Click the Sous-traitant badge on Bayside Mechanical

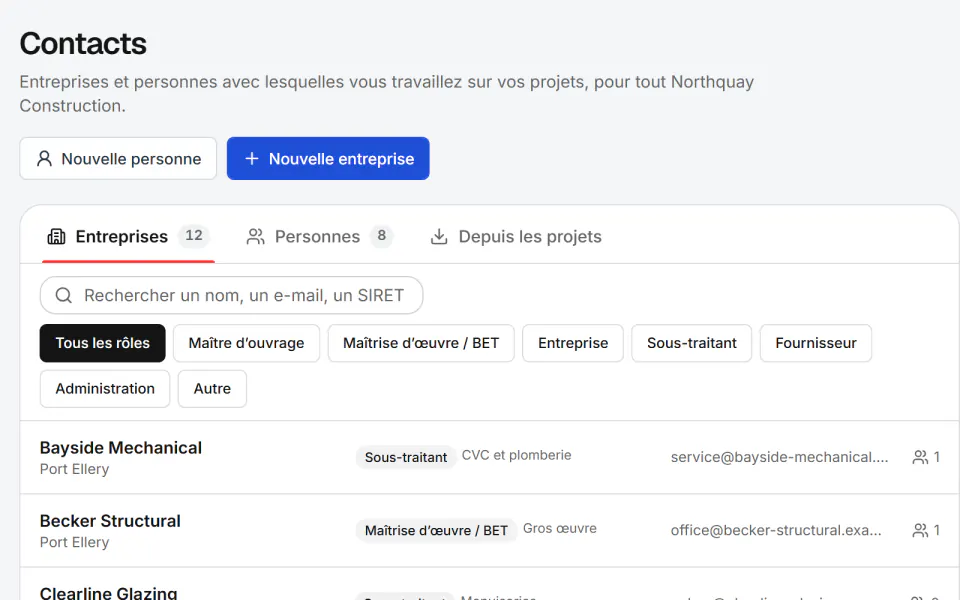[406, 457]
